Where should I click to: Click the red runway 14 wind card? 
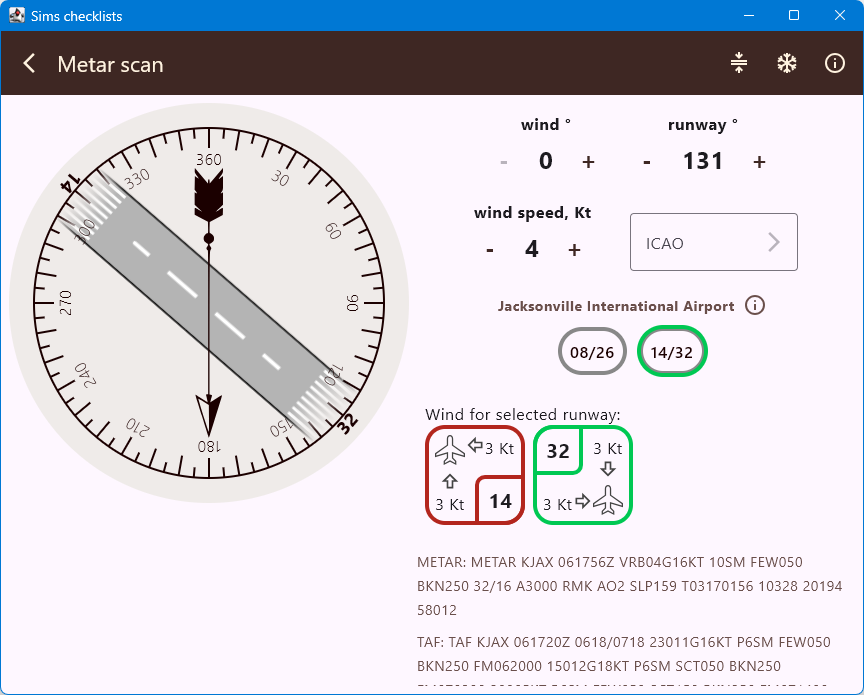click(x=474, y=475)
